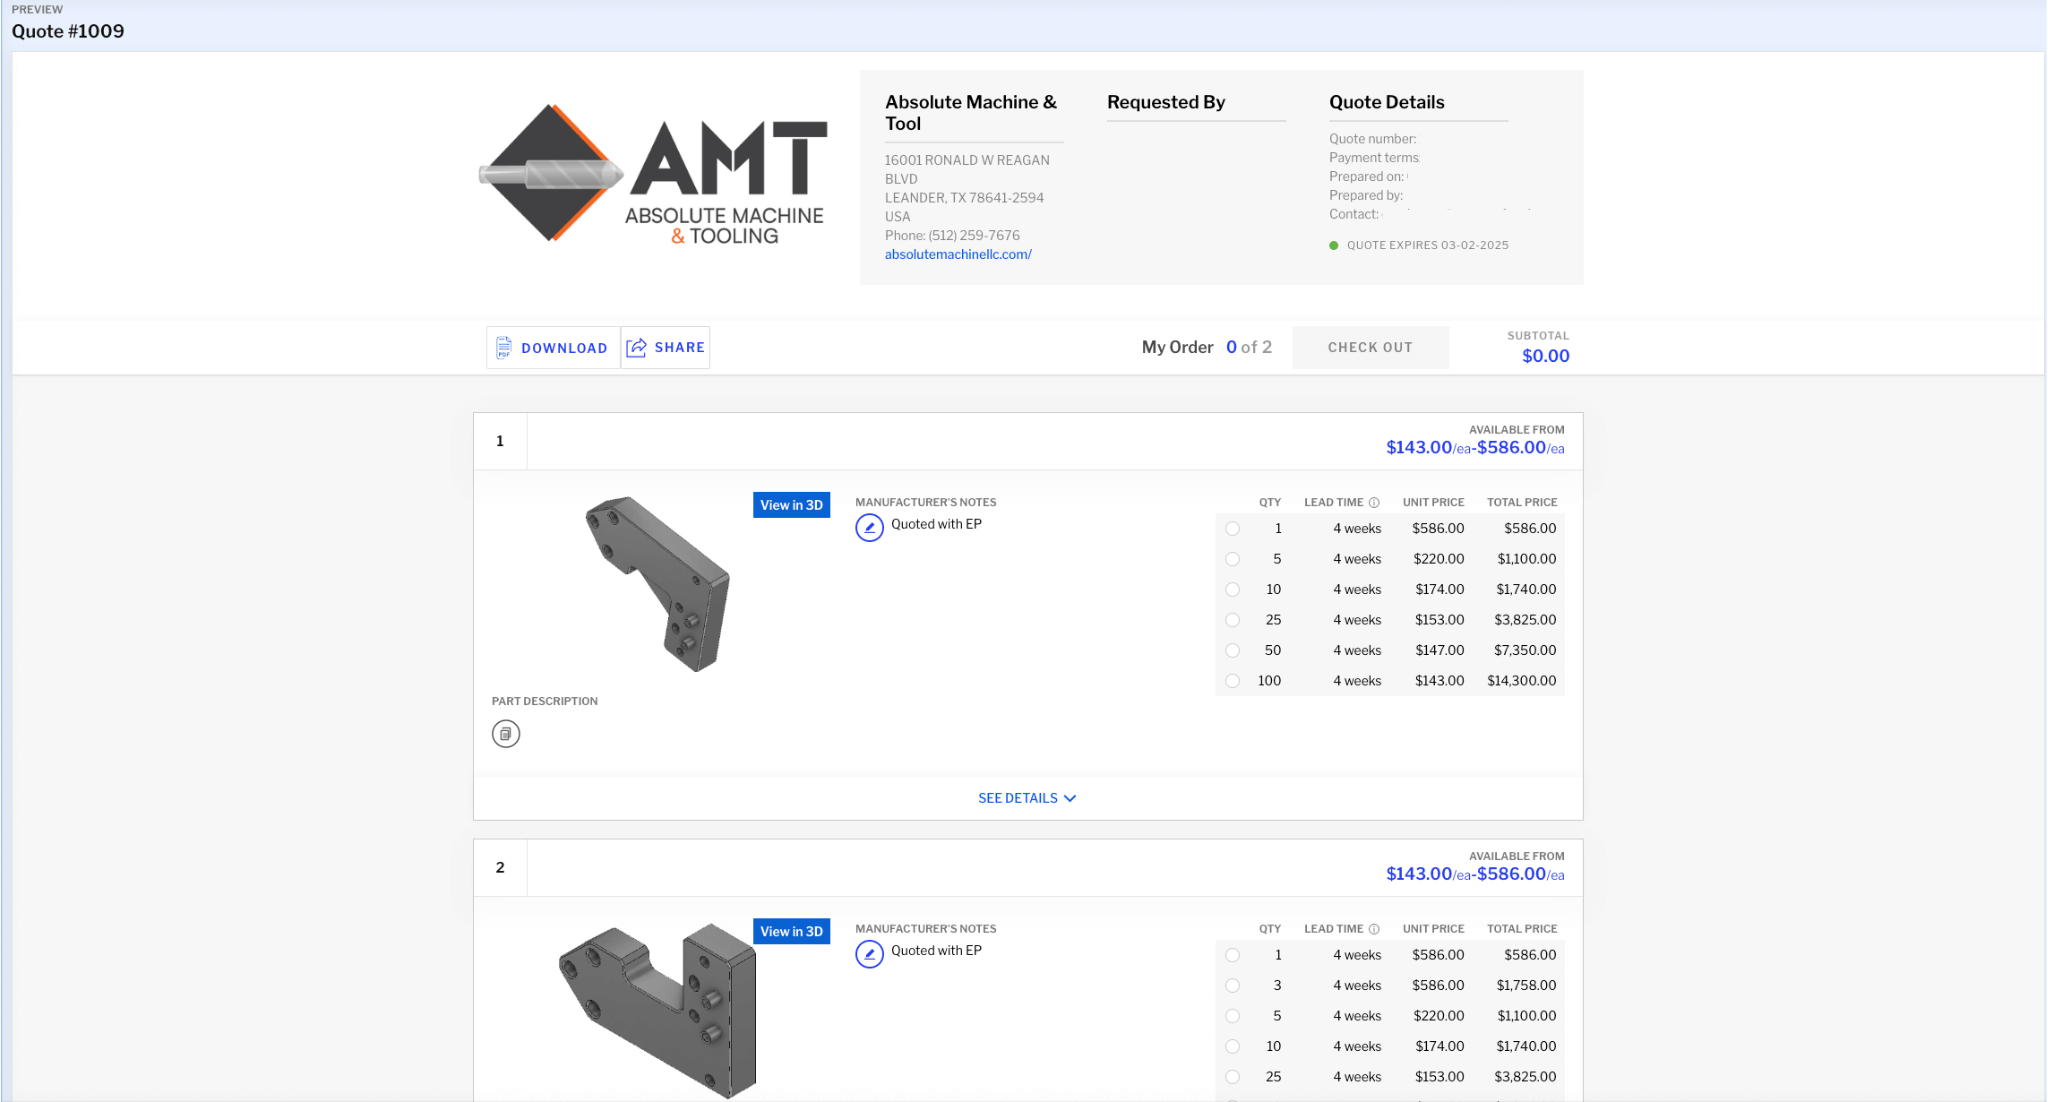This screenshot has height=1102, width=2048.
Task: Select quantity 25 radio for part 1
Action: (1232, 620)
